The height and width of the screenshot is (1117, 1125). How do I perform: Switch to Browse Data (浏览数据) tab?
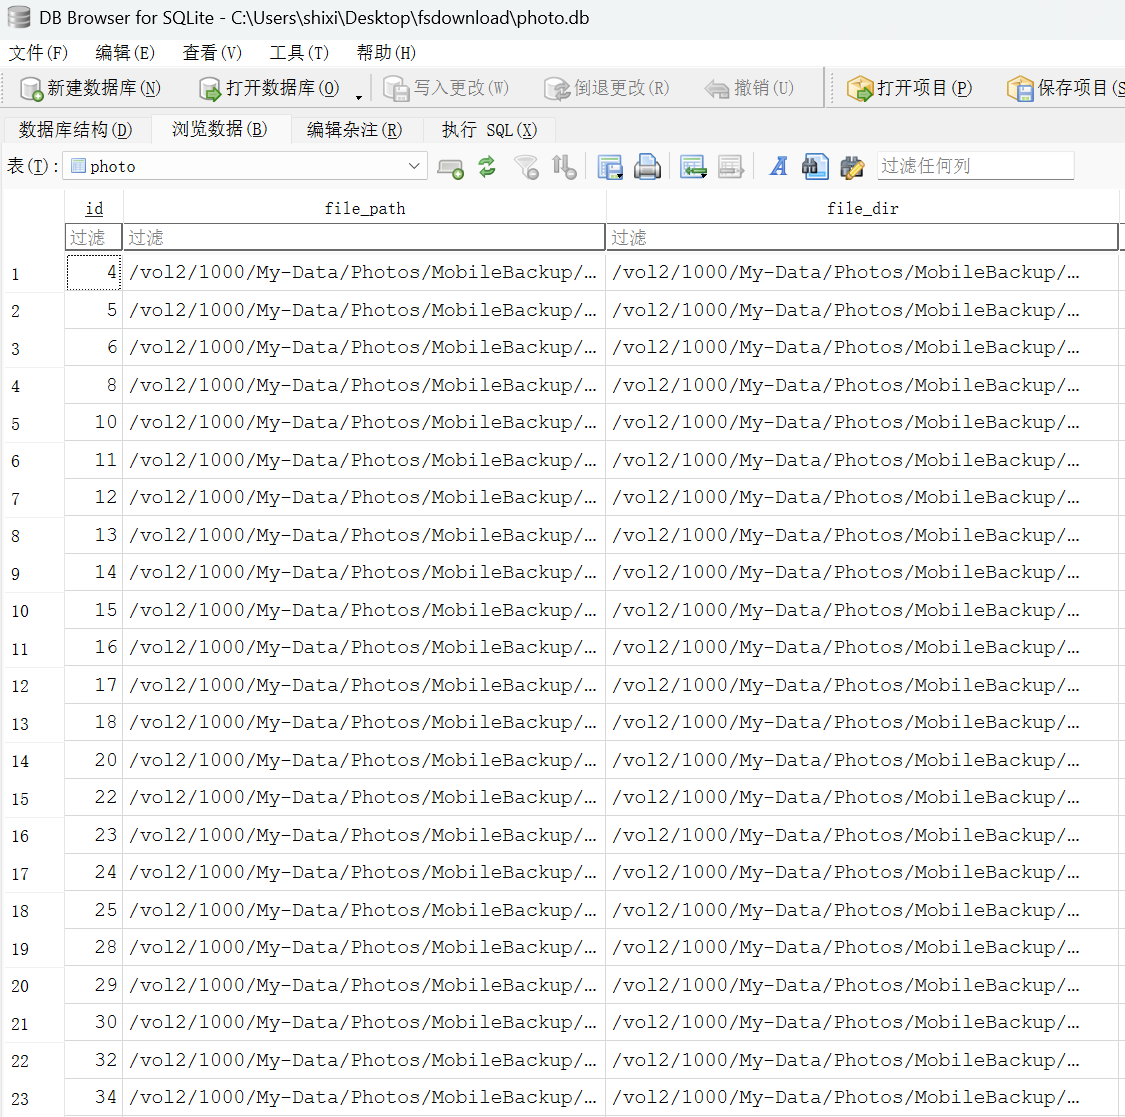coord(220,129)
